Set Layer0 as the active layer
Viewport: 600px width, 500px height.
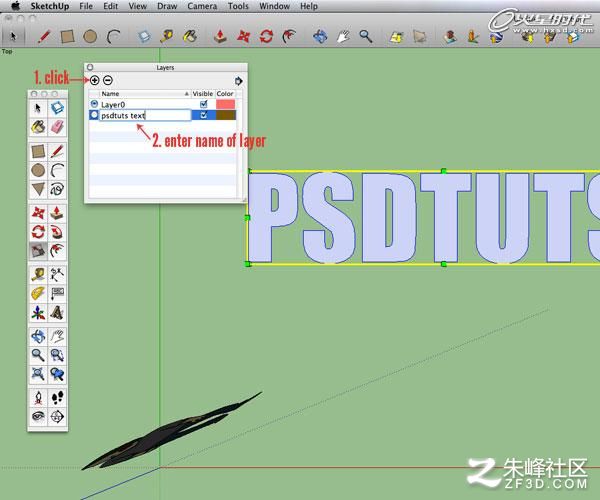(94, 104)
